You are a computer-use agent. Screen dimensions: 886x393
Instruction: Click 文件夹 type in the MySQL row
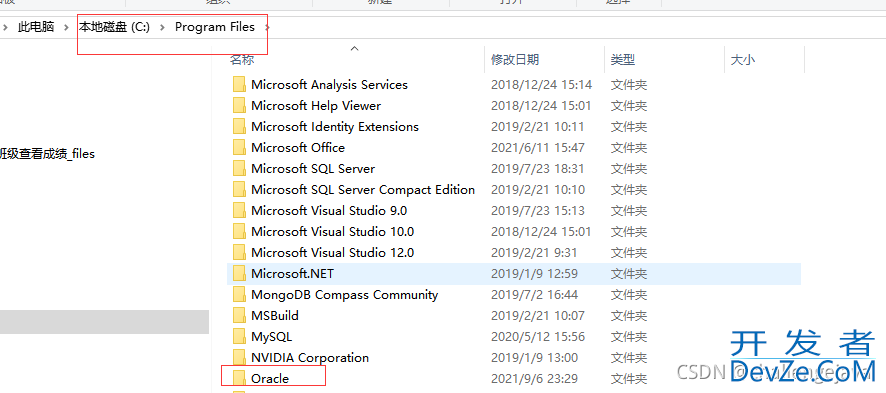coord(628,337)
